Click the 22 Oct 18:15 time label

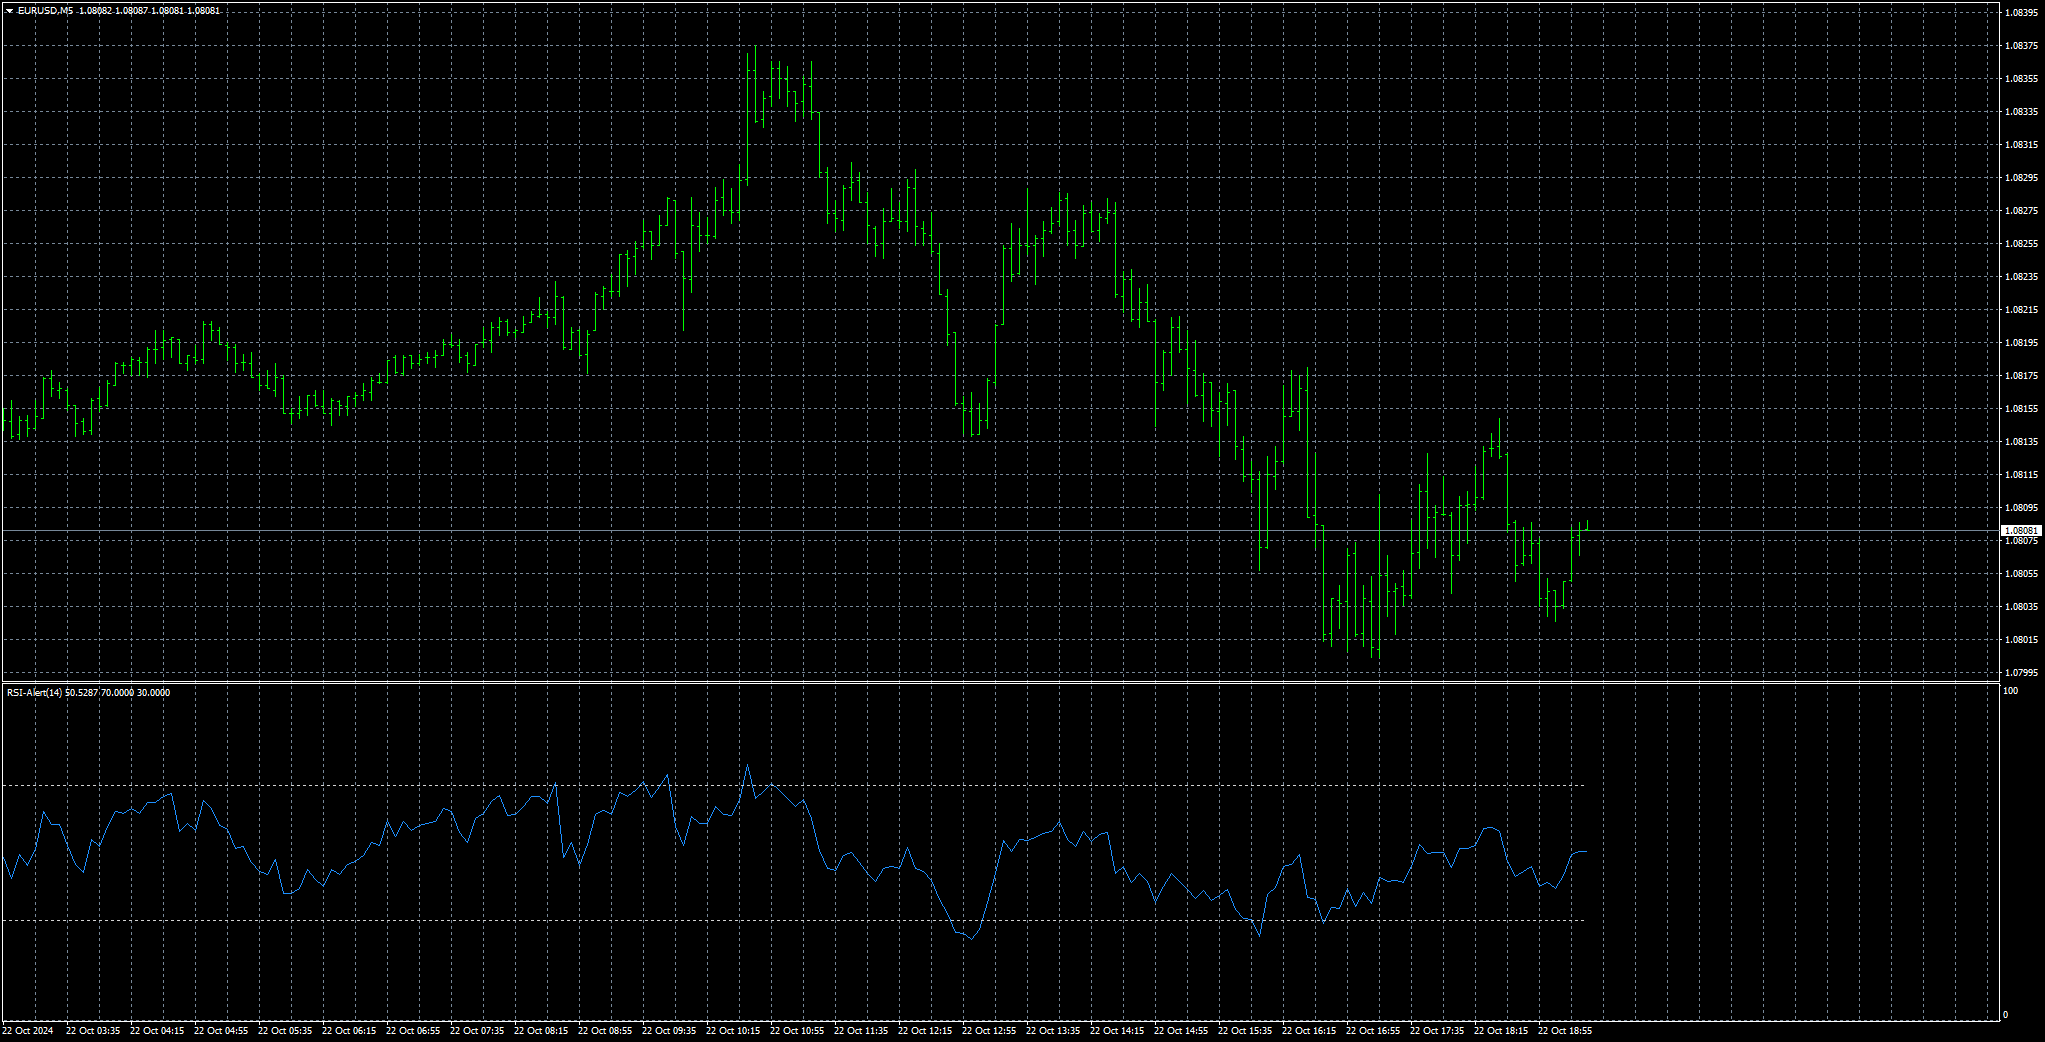coord(1501,1031)
